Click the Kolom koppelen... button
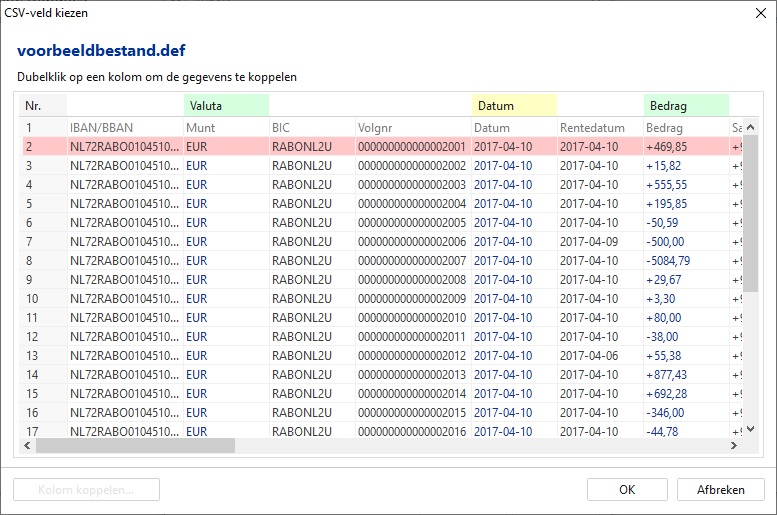 point(86,490)
